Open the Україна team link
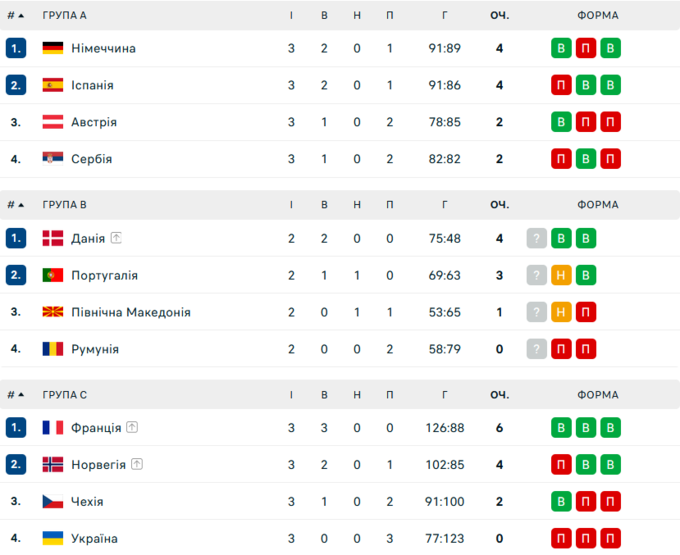The image size is (680, 555). (94, 538)
